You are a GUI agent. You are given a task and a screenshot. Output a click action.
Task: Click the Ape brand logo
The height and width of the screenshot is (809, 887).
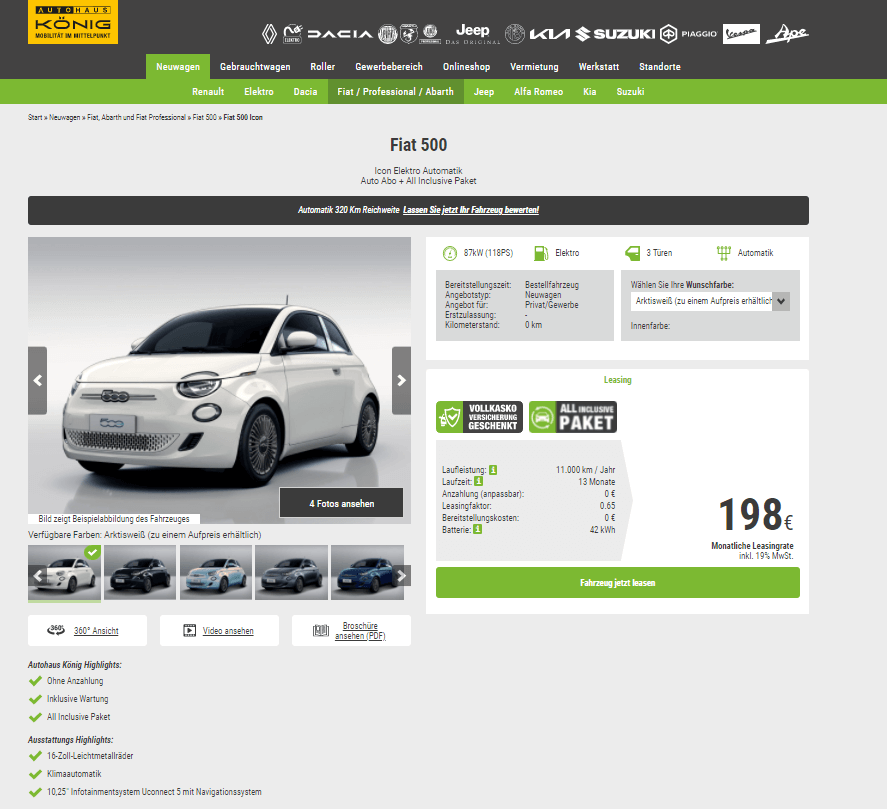pos(787,34)
